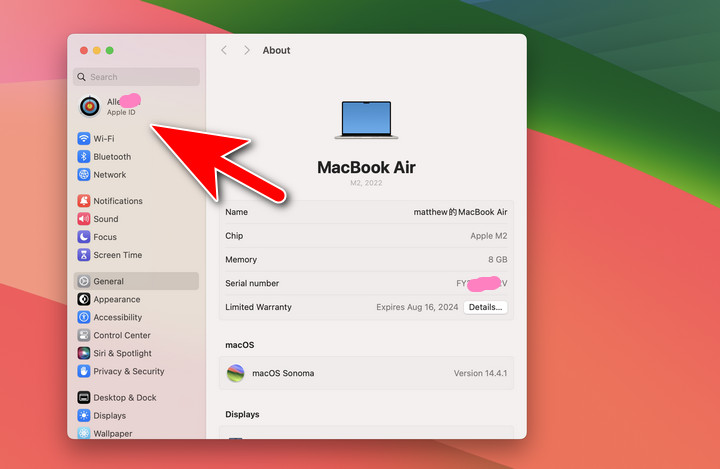Image resolution: width=720 pixels, height=469 pixels.
Task: Choose the Focus sidebar label
Action: (105, 237)
